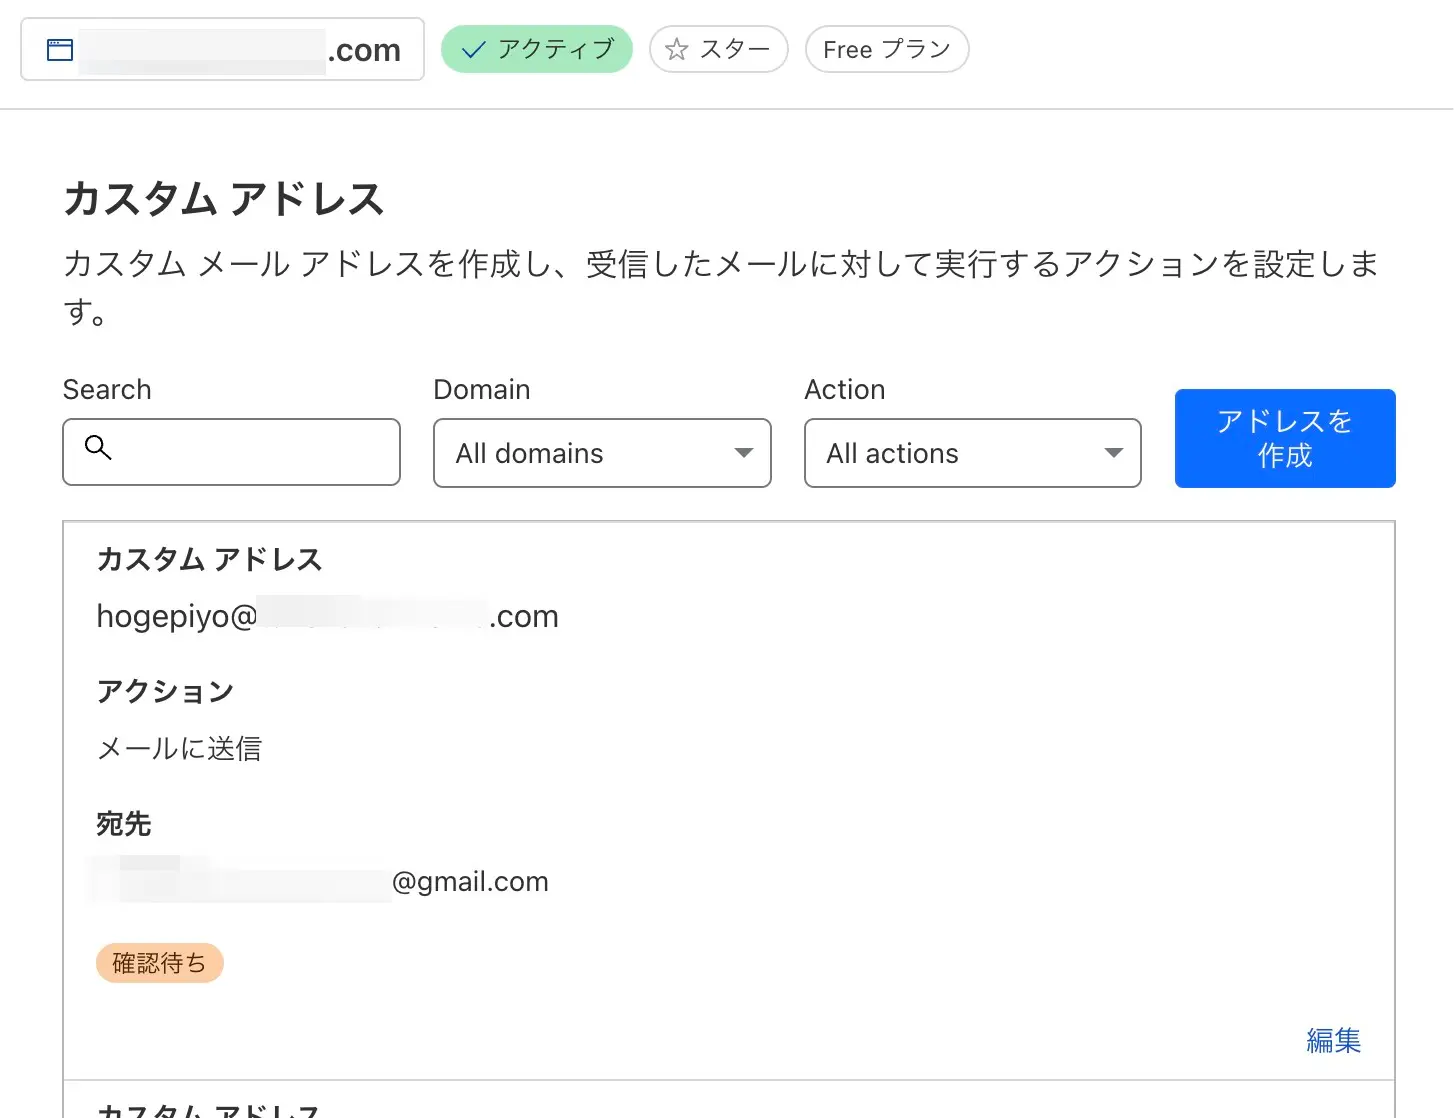Click the 宛先 field label
This screenshot has height=1118, width=1454.
click(124, 823)
